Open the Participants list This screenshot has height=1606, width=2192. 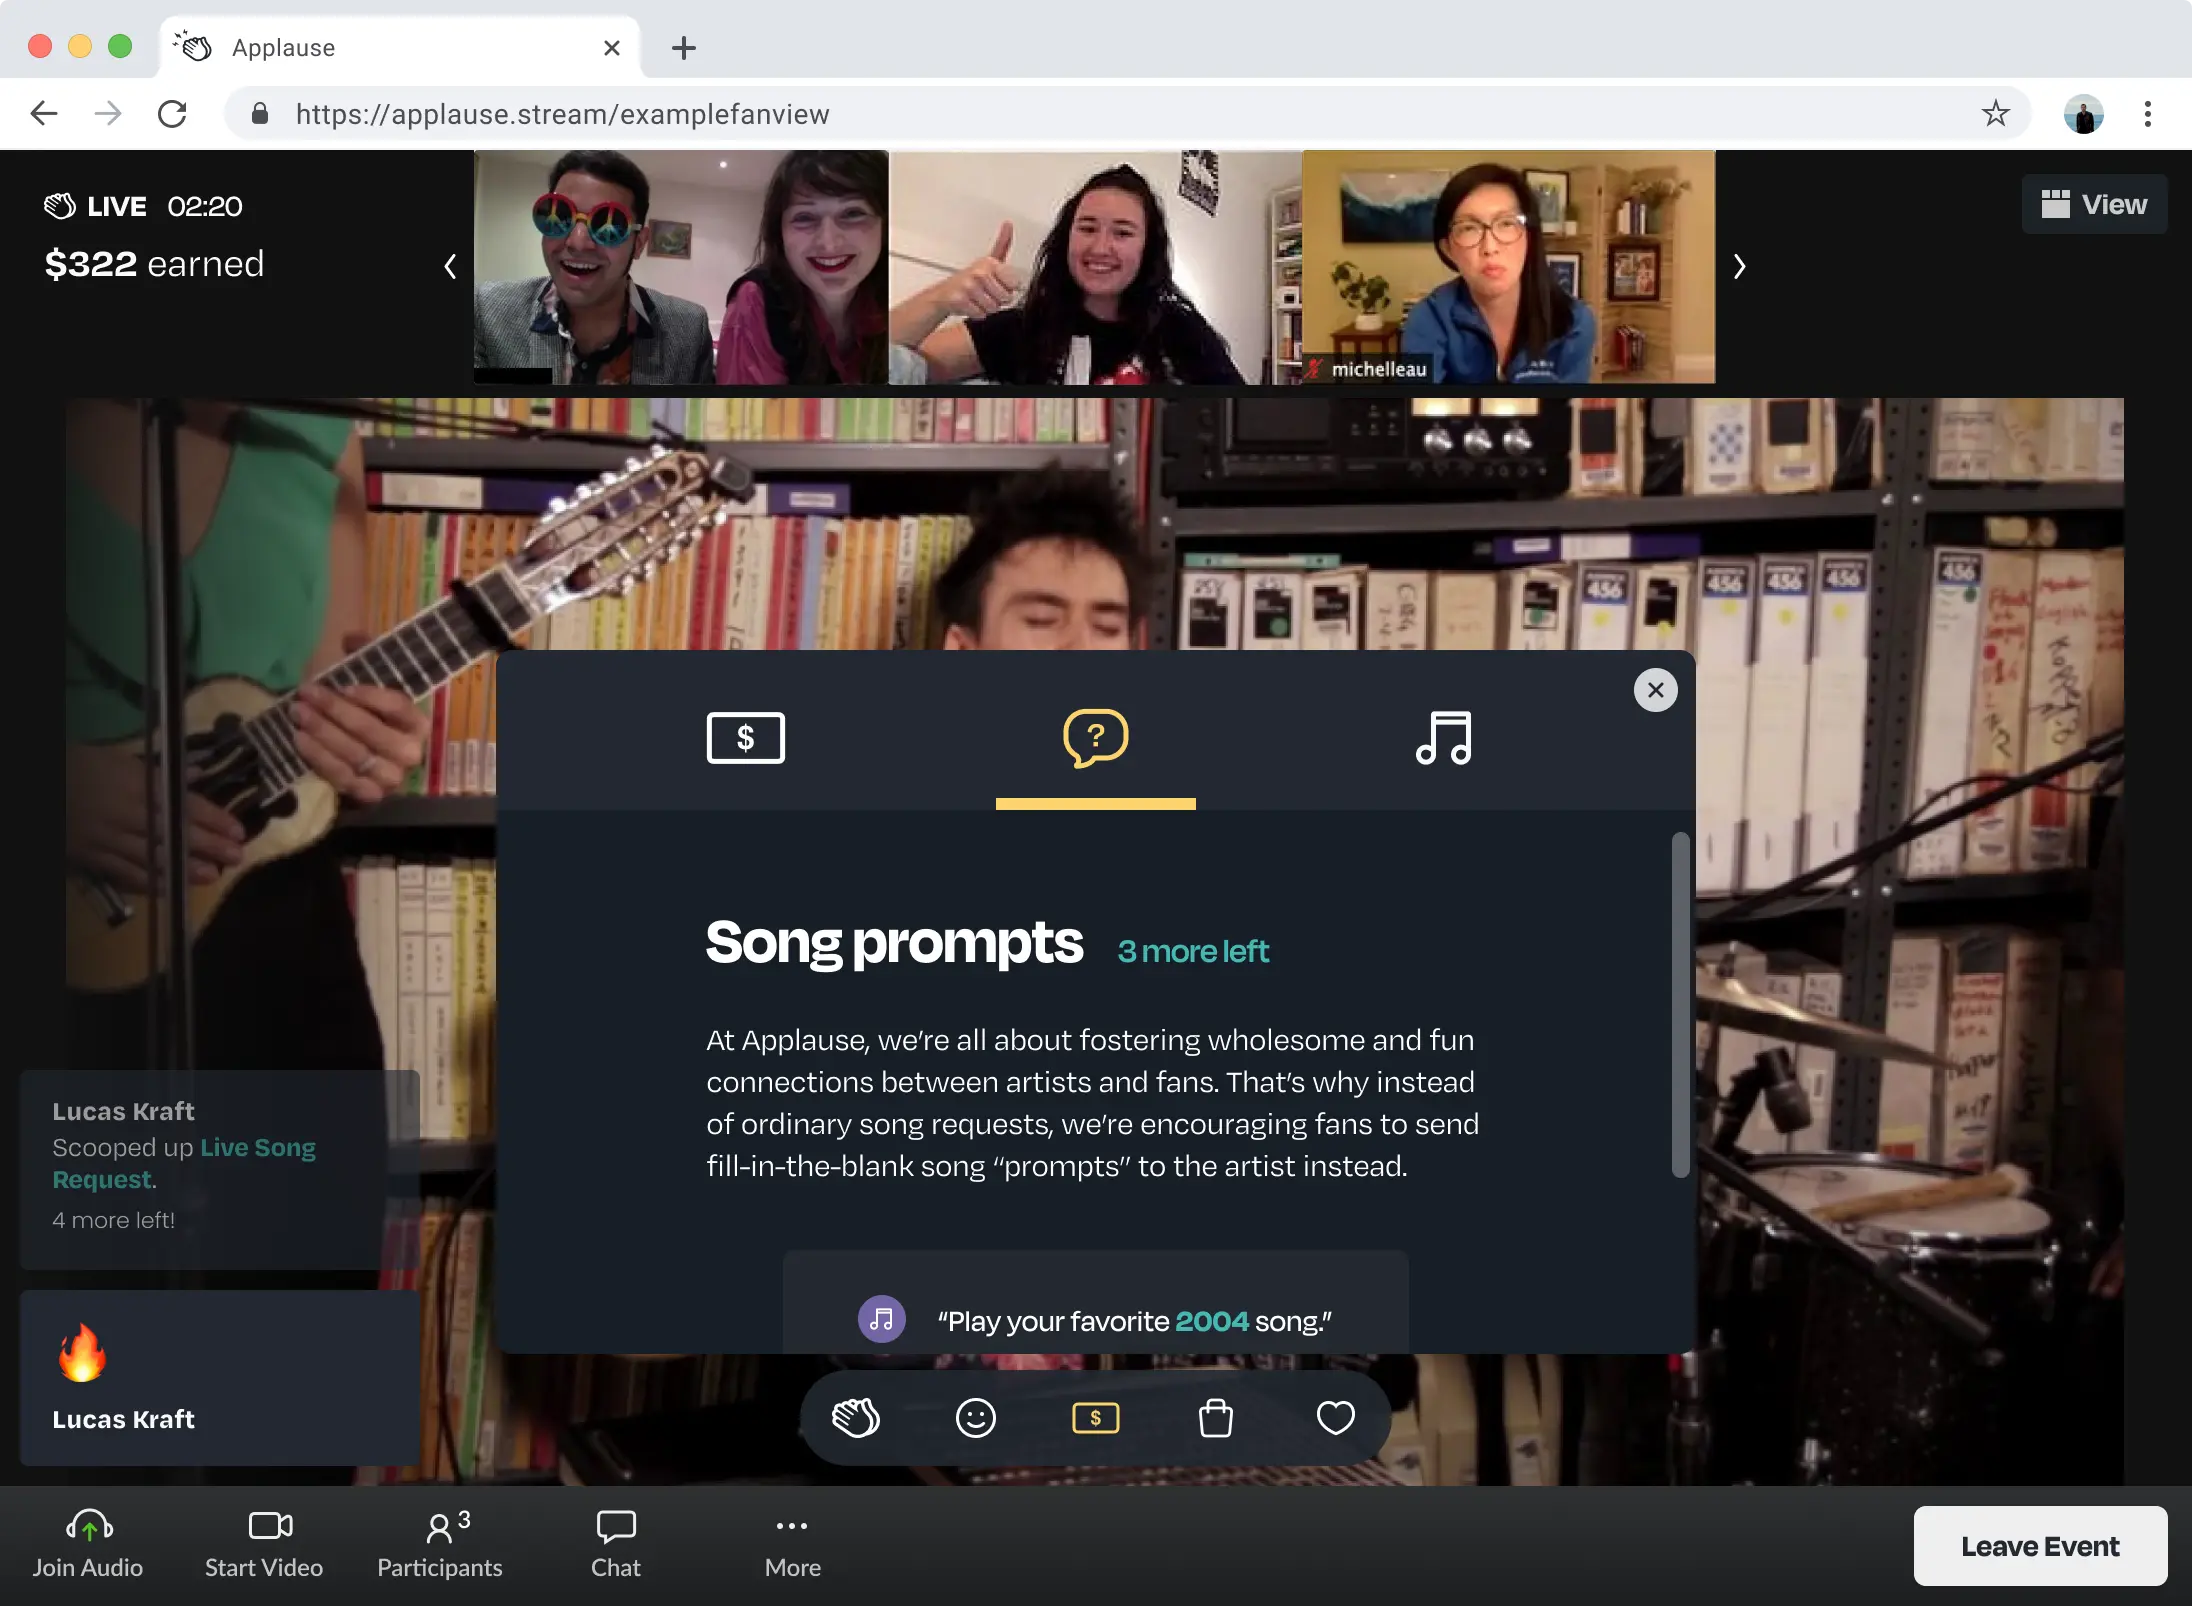tap(440, 1544)
